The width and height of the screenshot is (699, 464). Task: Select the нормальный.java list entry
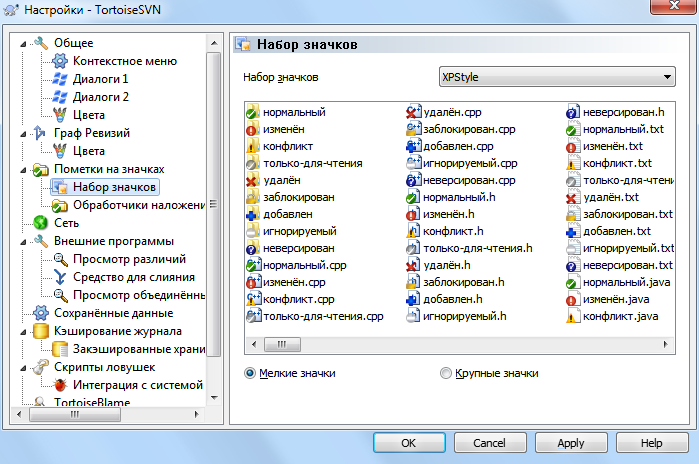pos(618,282)
